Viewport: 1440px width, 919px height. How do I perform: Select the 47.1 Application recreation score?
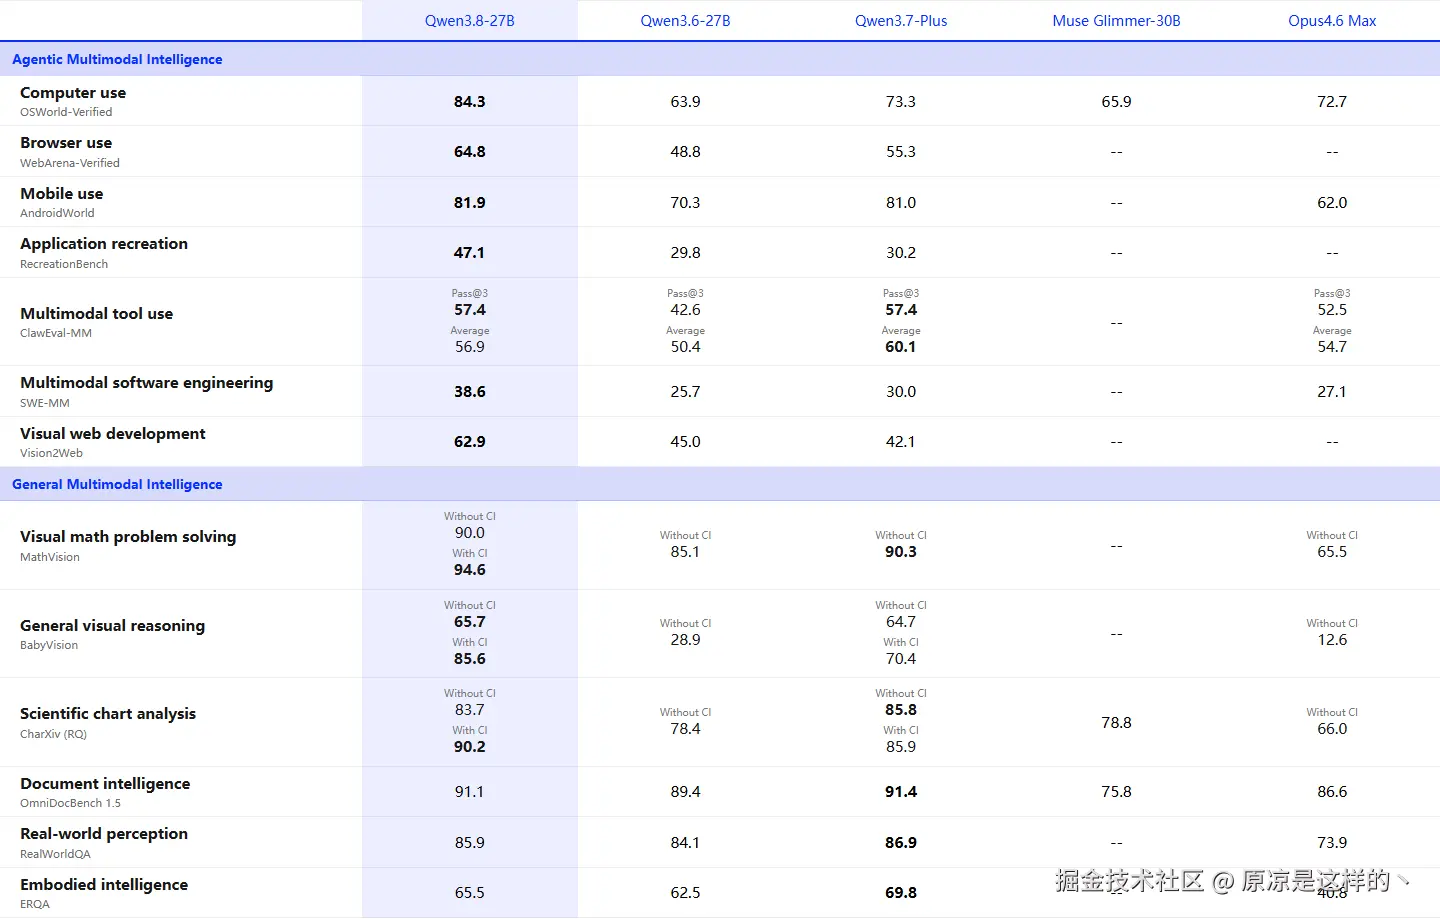469,253
